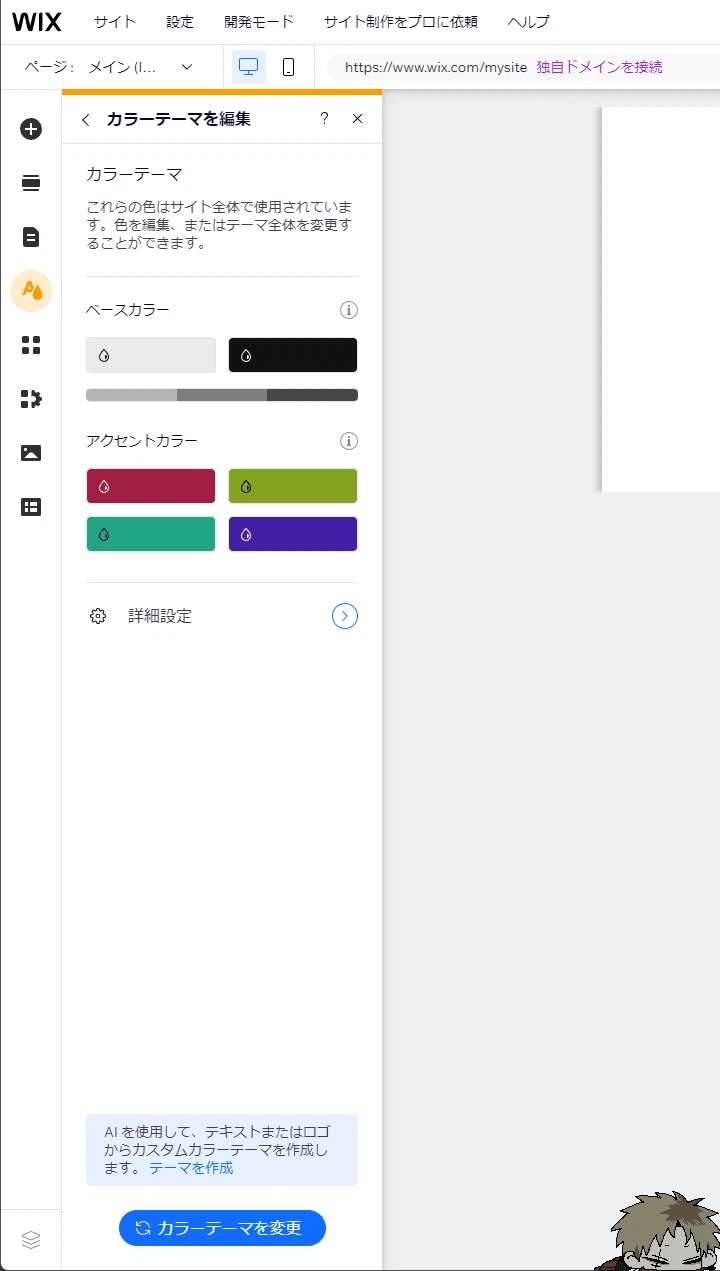
Task: Open the Pages and Menu icon
Action: click(x=31, y=237)
